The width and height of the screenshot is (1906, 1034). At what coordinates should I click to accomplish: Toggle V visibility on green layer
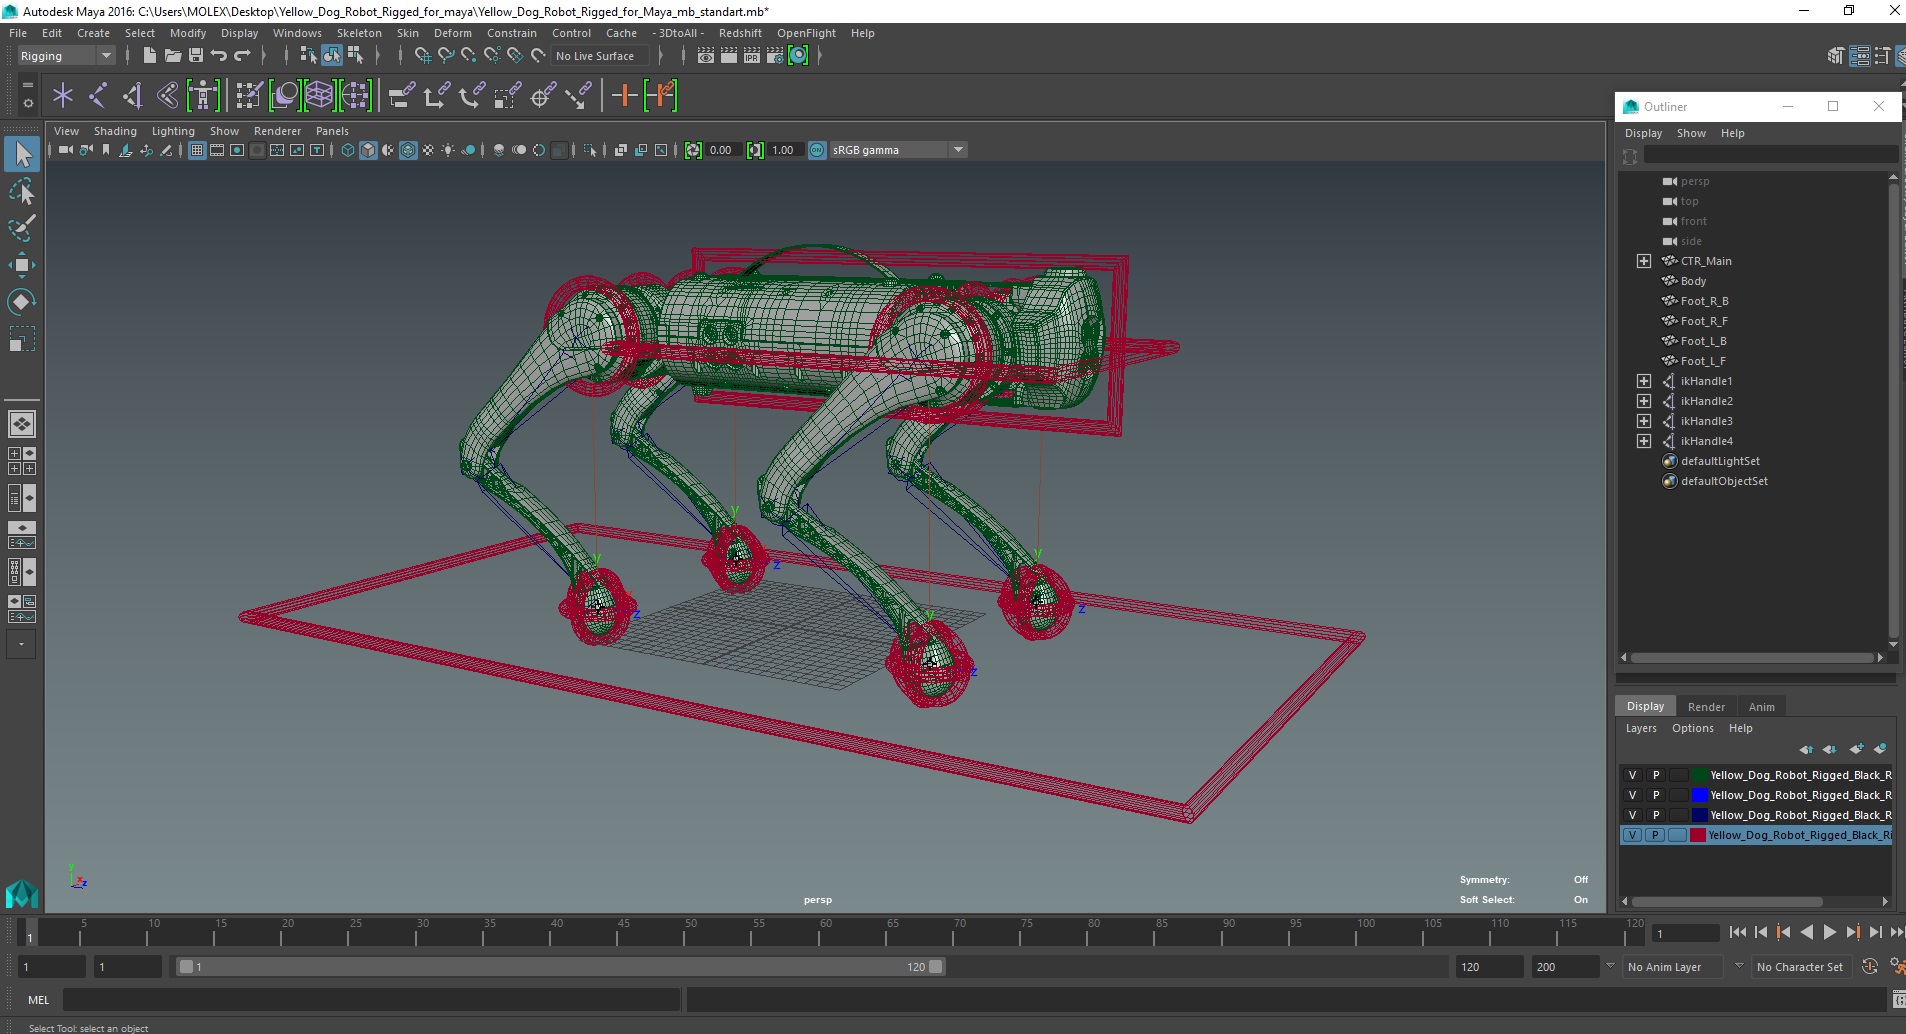click(1633, 775)
